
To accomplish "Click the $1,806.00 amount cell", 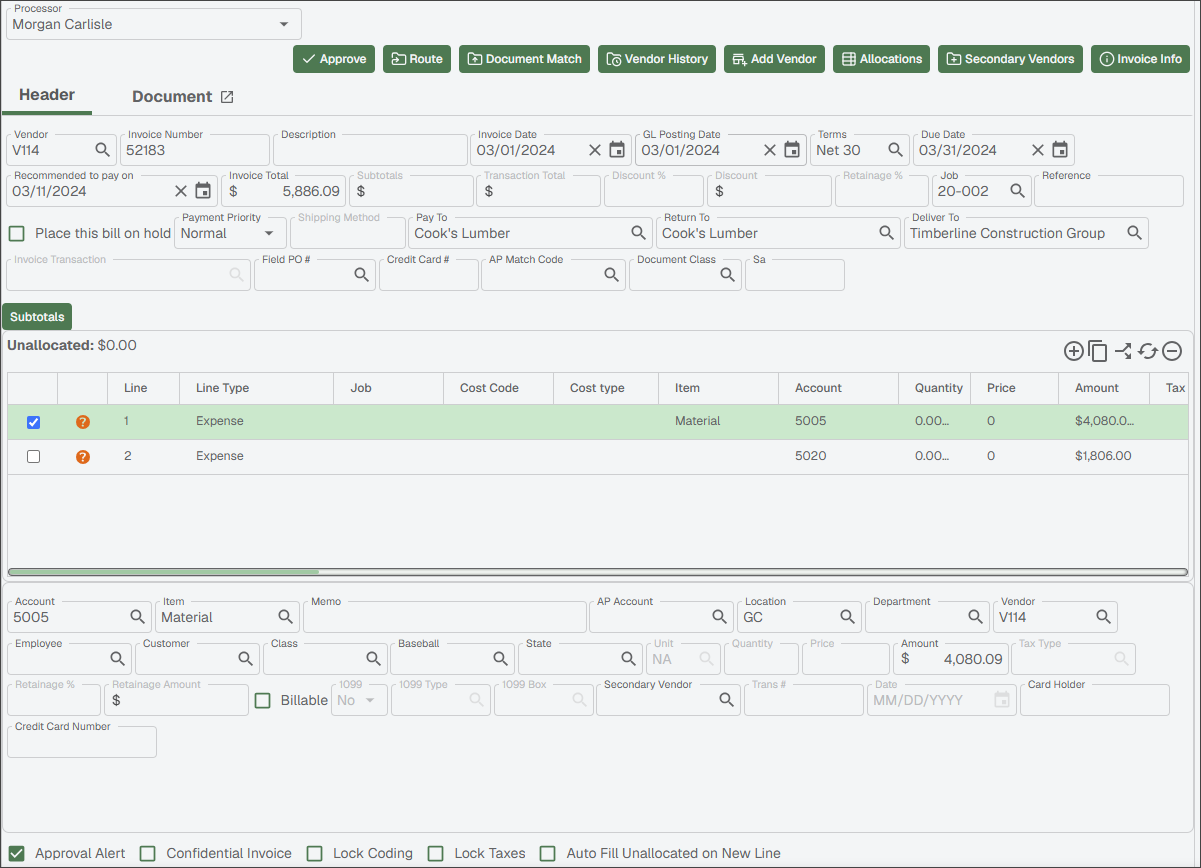I will [1103, 456].
